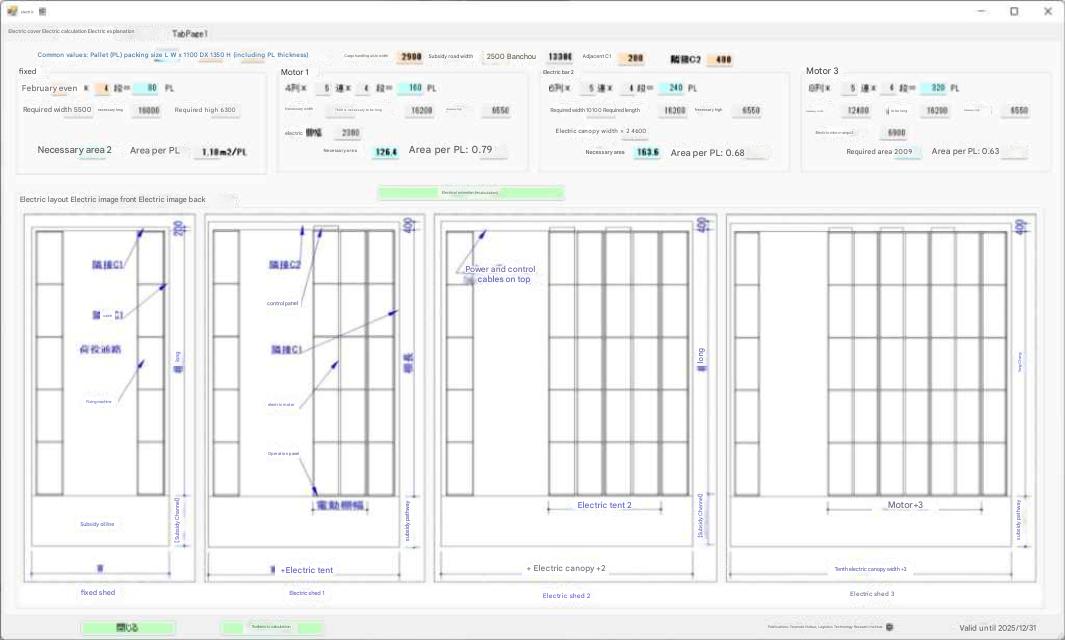Click the cargo handling aisle width field 2900
Viewport: 1065px width, 640px height.
point(411,57)
